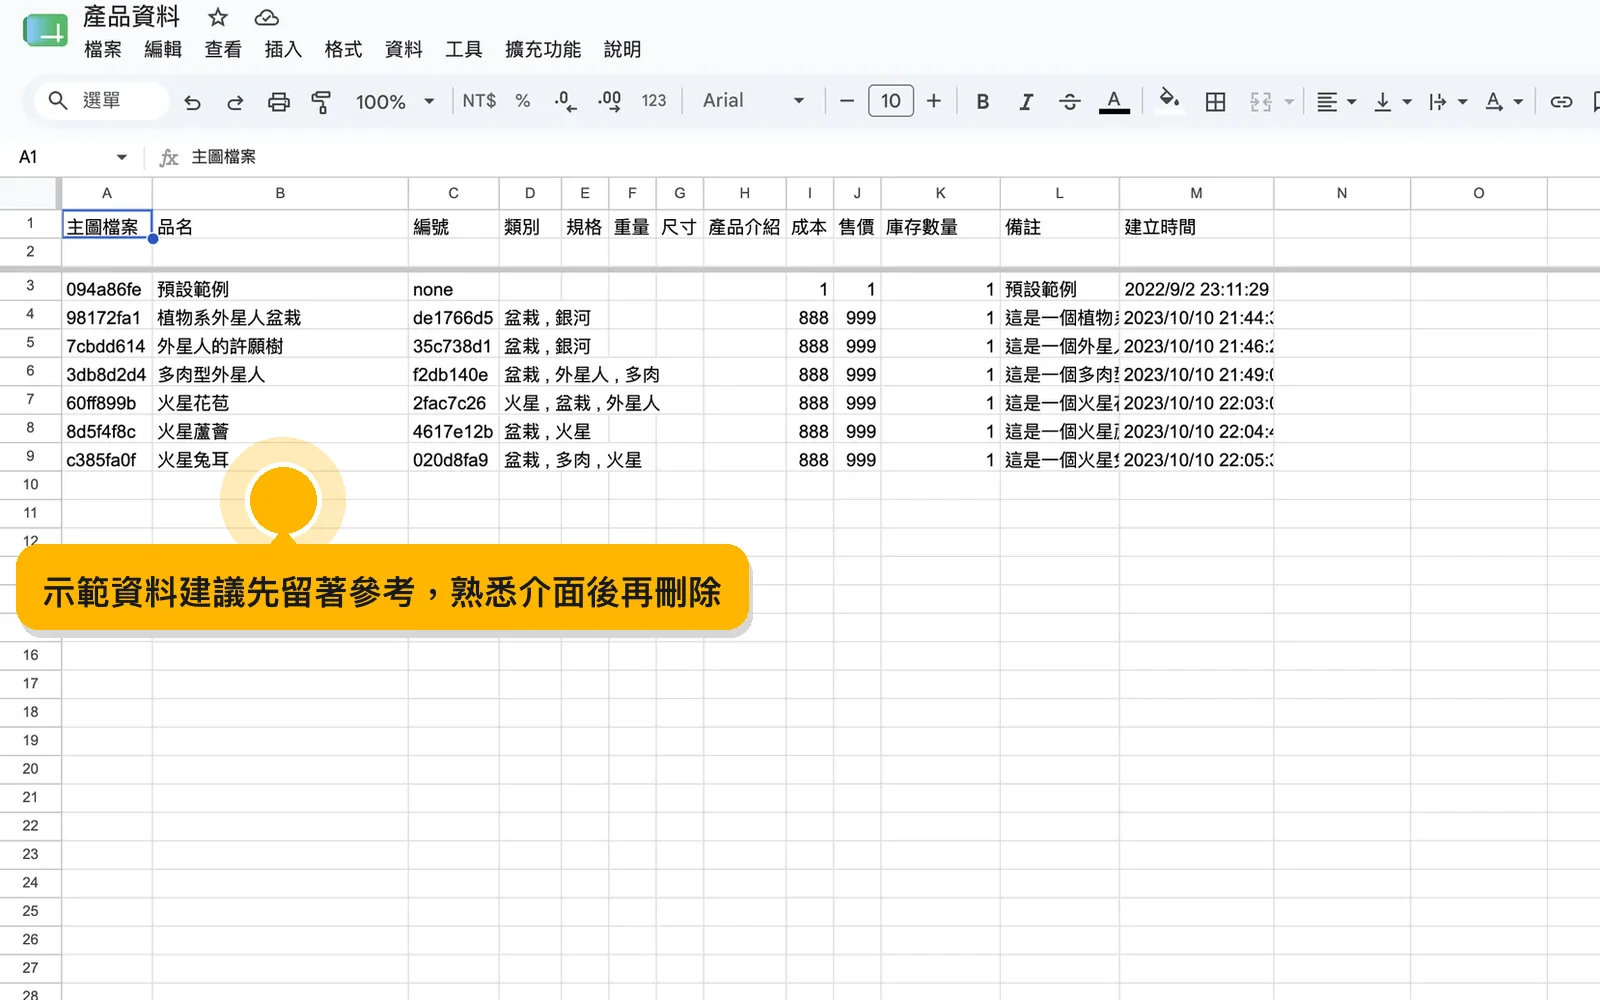Increase font size with plus button
This screenshot has height=1000, width=1600.
point(934,101)
